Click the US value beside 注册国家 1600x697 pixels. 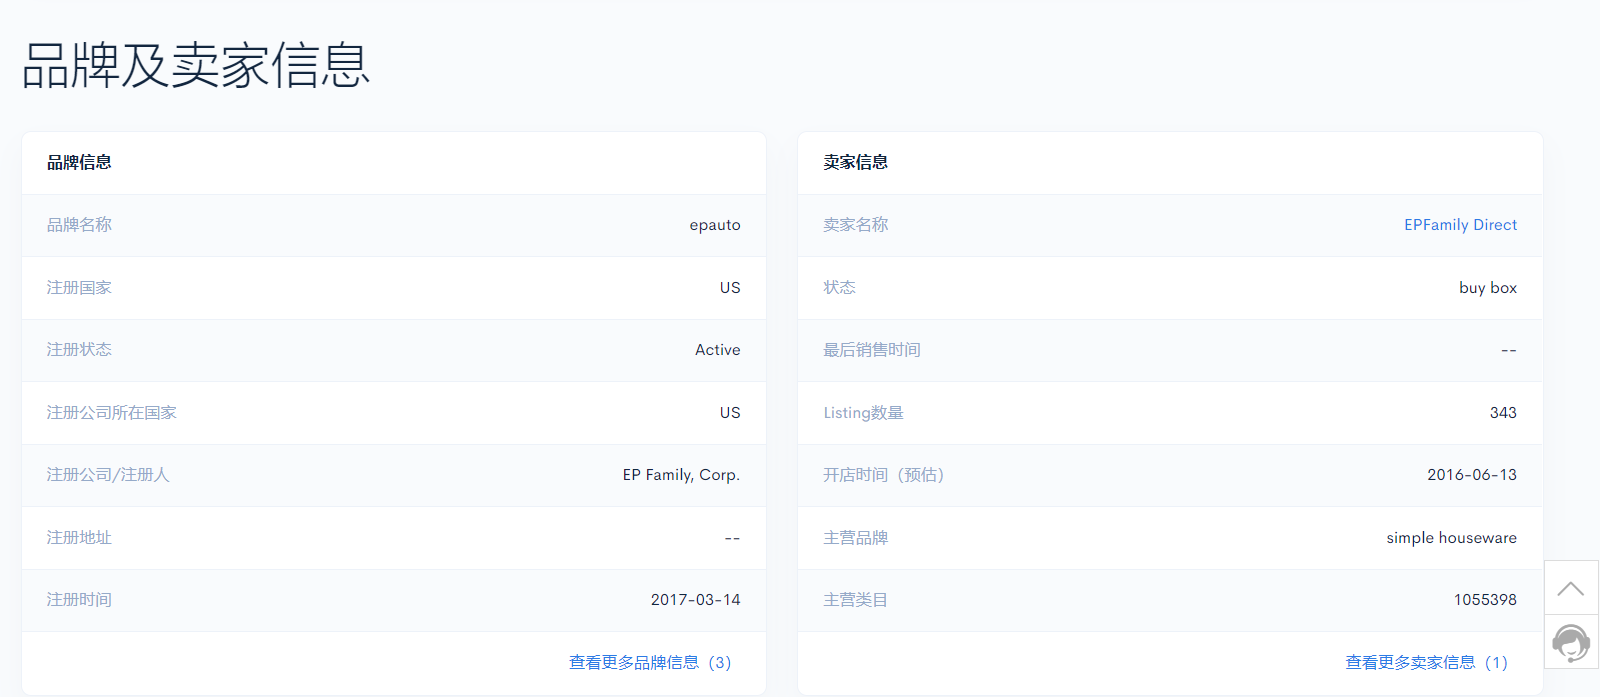pyautogui.click(x=730, y=288)
